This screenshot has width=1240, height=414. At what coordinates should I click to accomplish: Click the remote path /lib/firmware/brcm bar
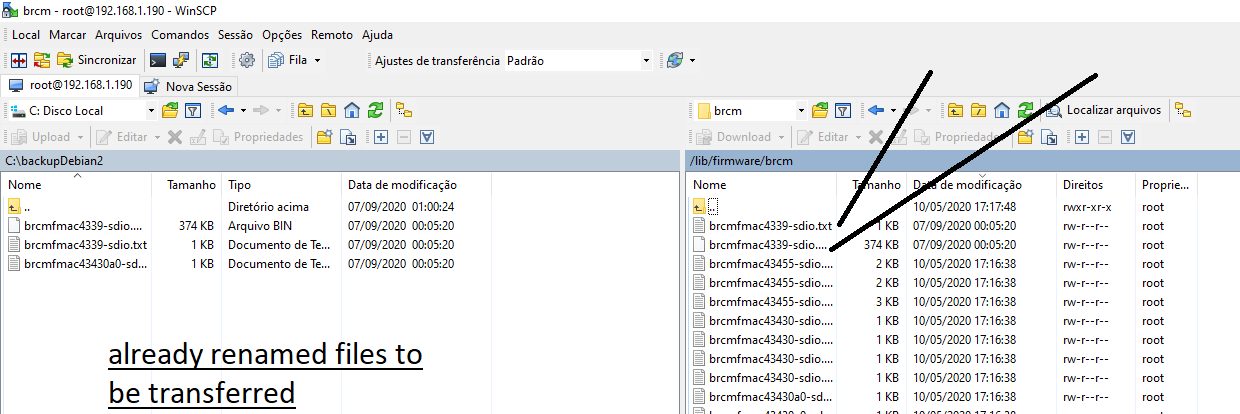(x=962, y=161)
